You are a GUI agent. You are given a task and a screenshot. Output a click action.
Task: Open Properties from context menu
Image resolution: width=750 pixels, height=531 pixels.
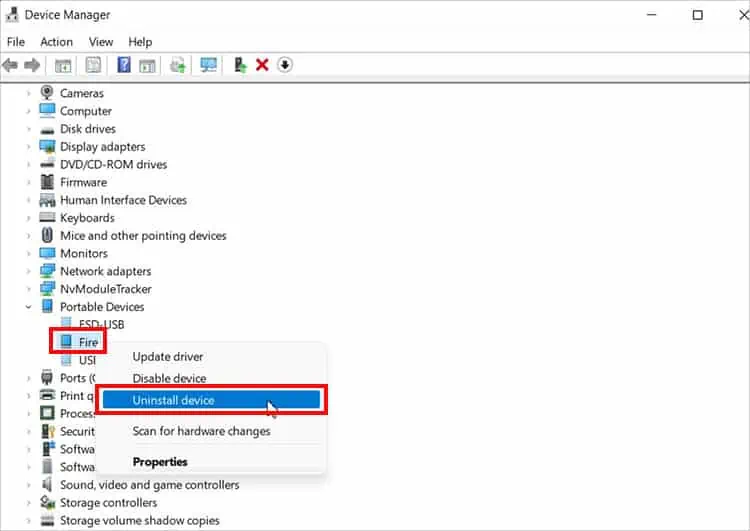pyautogui.click(x=160, y=462)
